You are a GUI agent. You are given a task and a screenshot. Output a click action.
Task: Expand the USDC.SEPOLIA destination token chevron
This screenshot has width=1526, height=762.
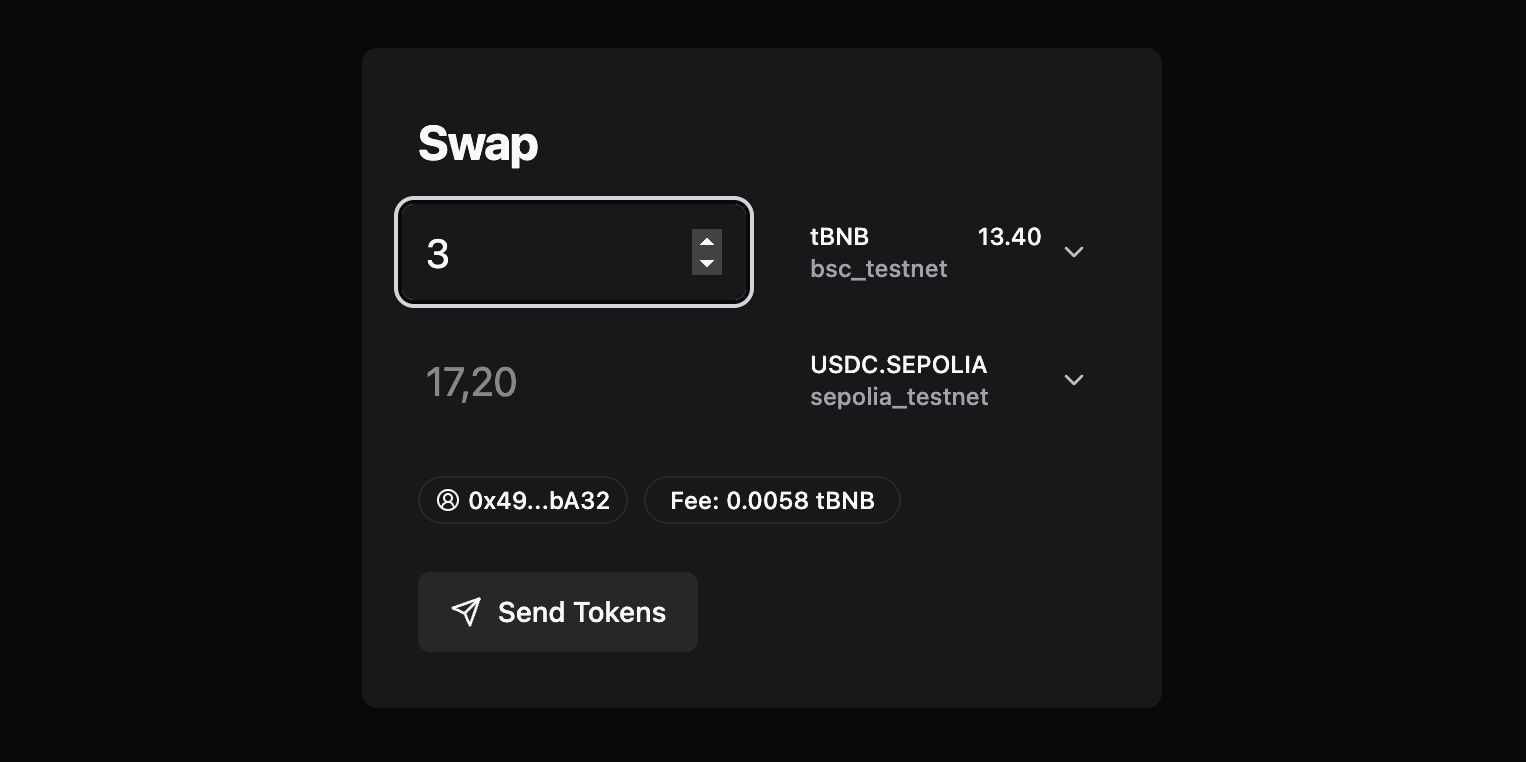coord(1074,380)
